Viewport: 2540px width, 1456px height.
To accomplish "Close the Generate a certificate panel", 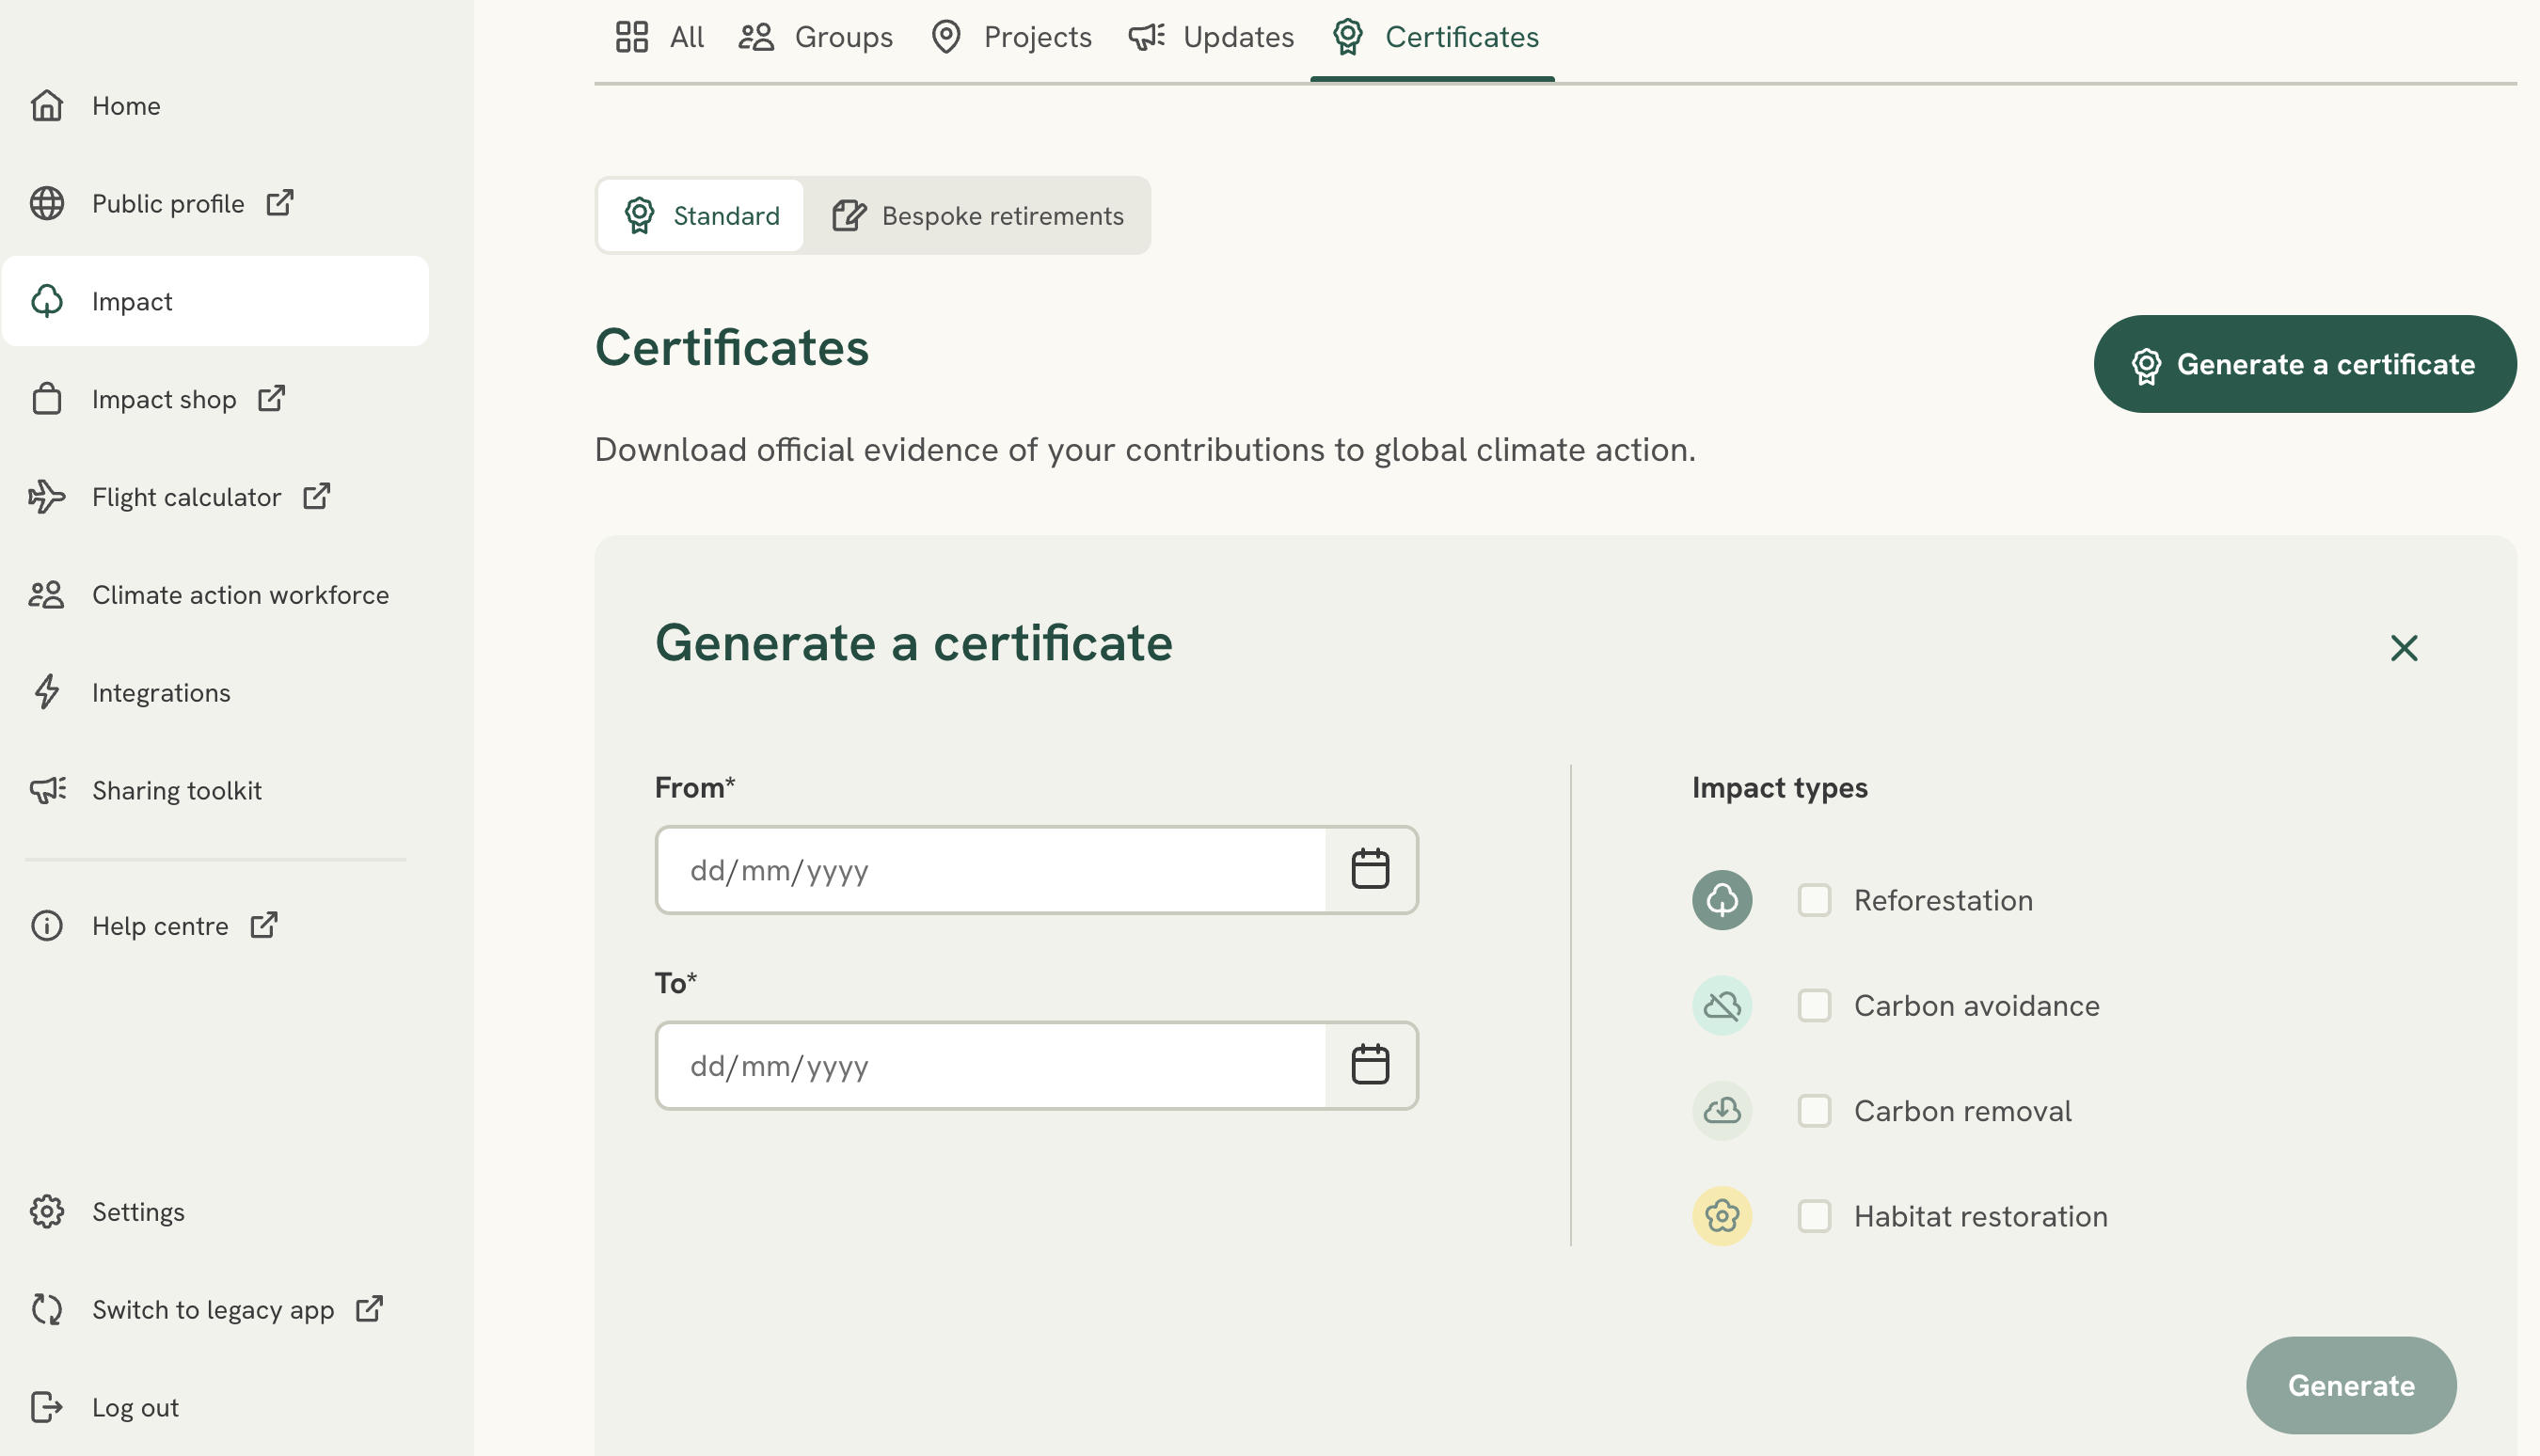I will (x=2404, y=648).
